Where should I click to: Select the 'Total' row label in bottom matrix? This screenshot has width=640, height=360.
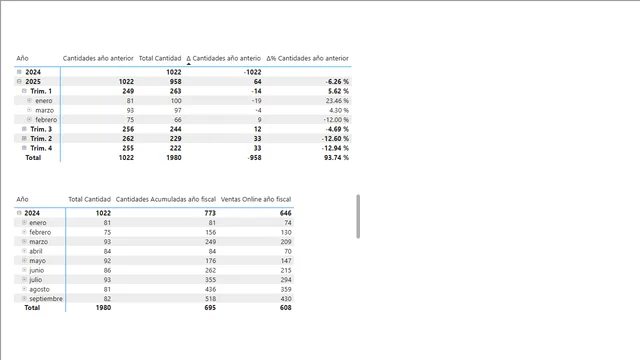coord(32,307)
